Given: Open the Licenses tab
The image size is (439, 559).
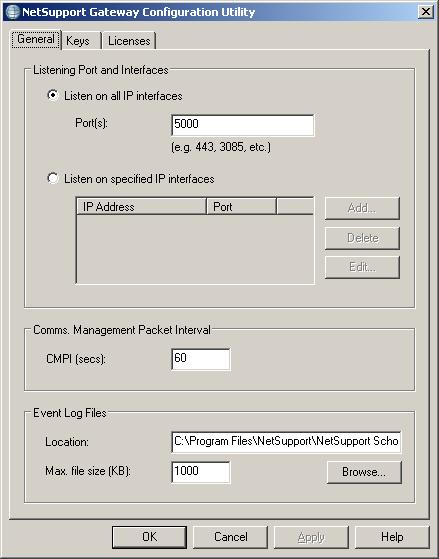Looking at the screenshot, I should (x=129, y=41).
